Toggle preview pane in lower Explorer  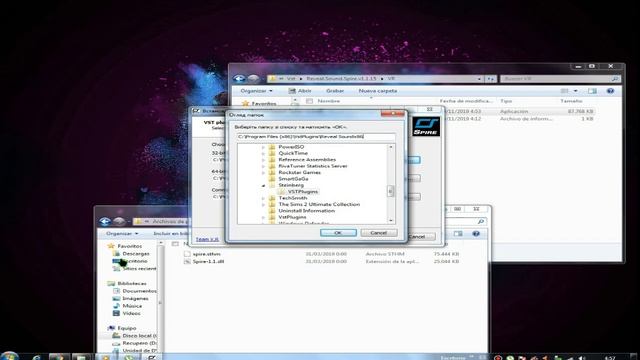click(458, 233)
